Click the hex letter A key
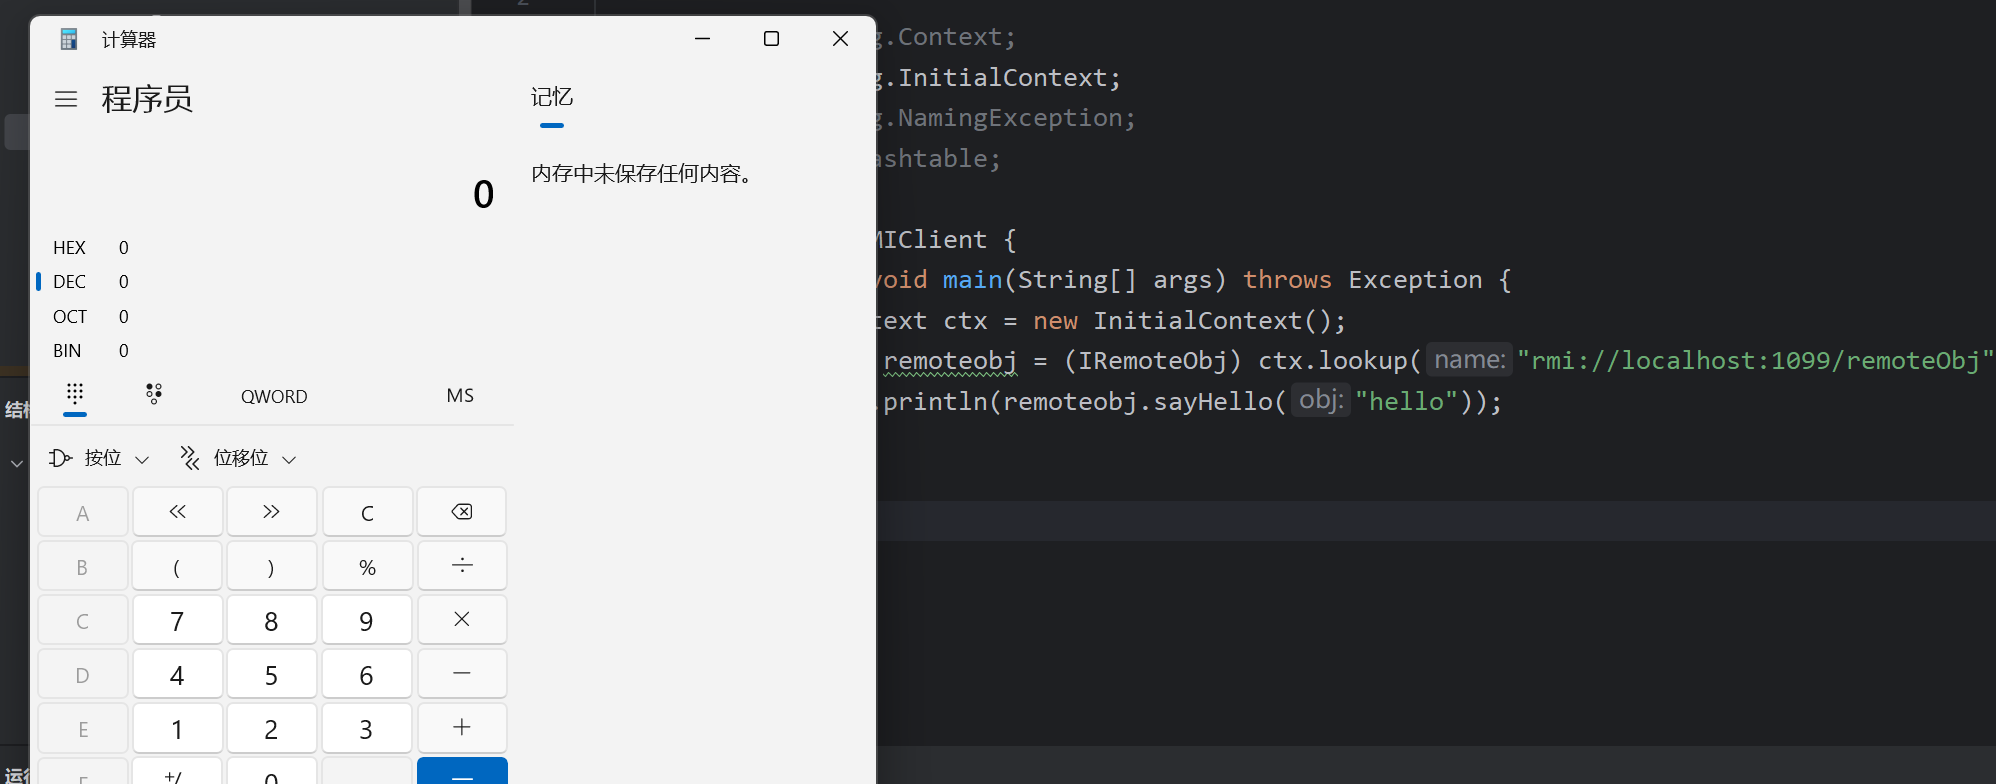1996x784 pixels. (x=83, y=512)
